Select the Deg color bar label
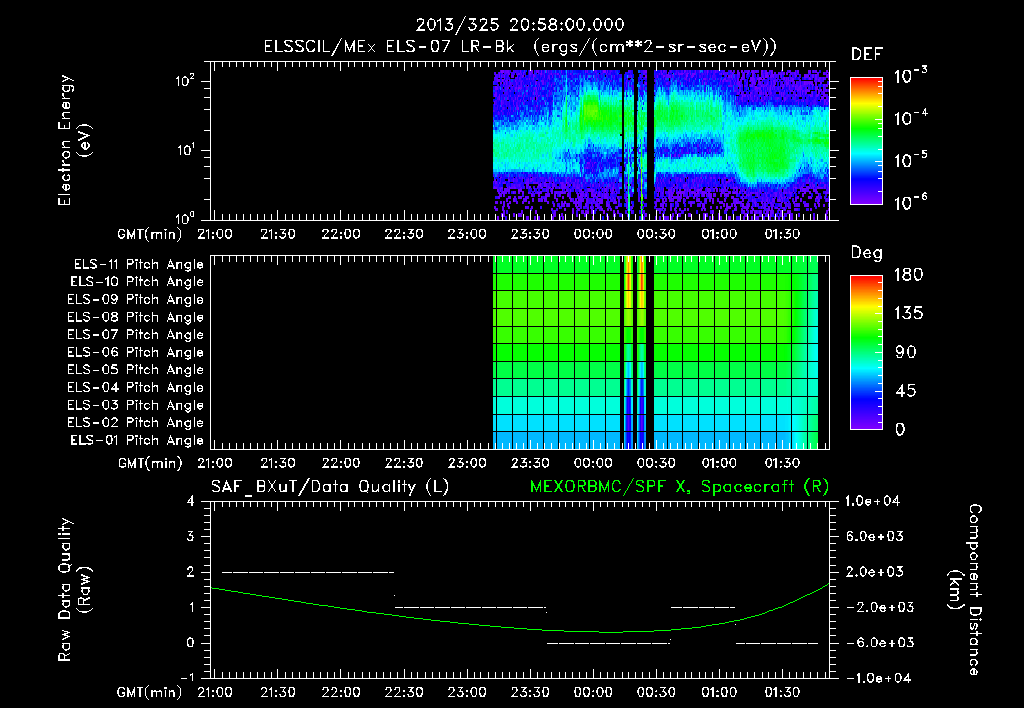Viewport: 1024px width, 708px height. (x=867, y=253)
